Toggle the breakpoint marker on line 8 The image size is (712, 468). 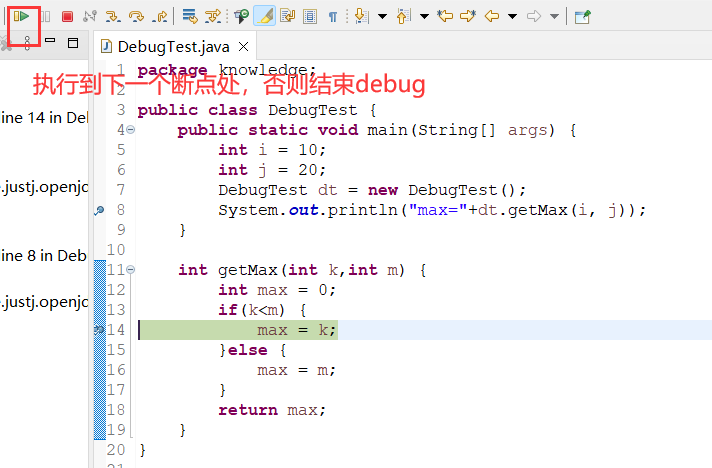point(99,210)
